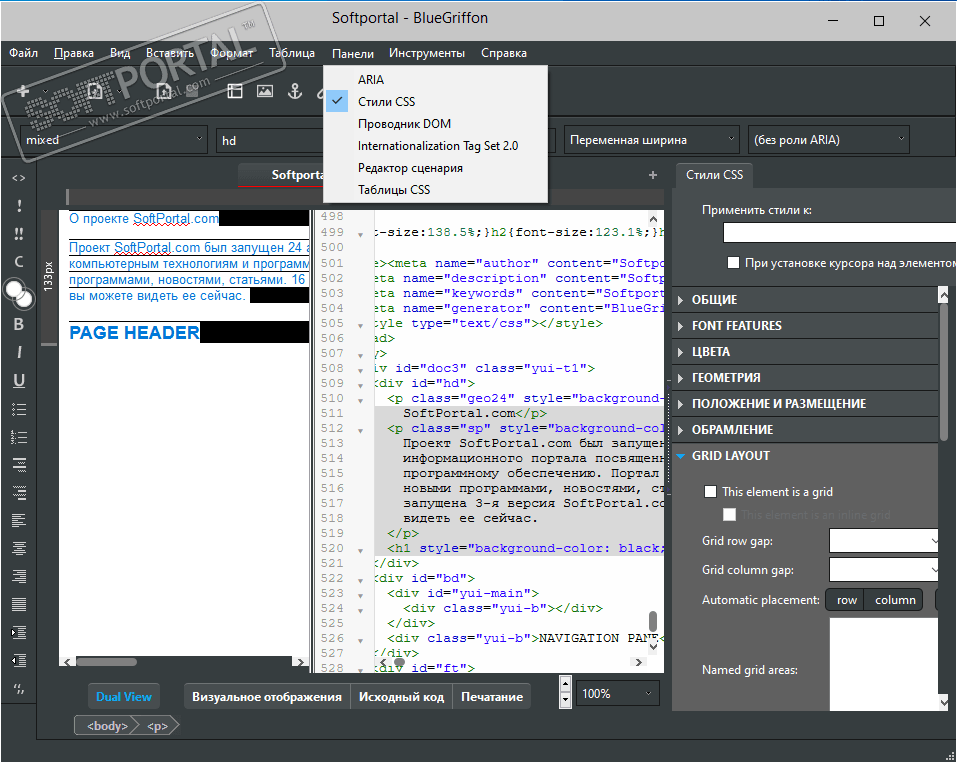Screen dimensions: 957x763
Task: Collapse the GRID LAYOUT section
Action: click(805, 455)
